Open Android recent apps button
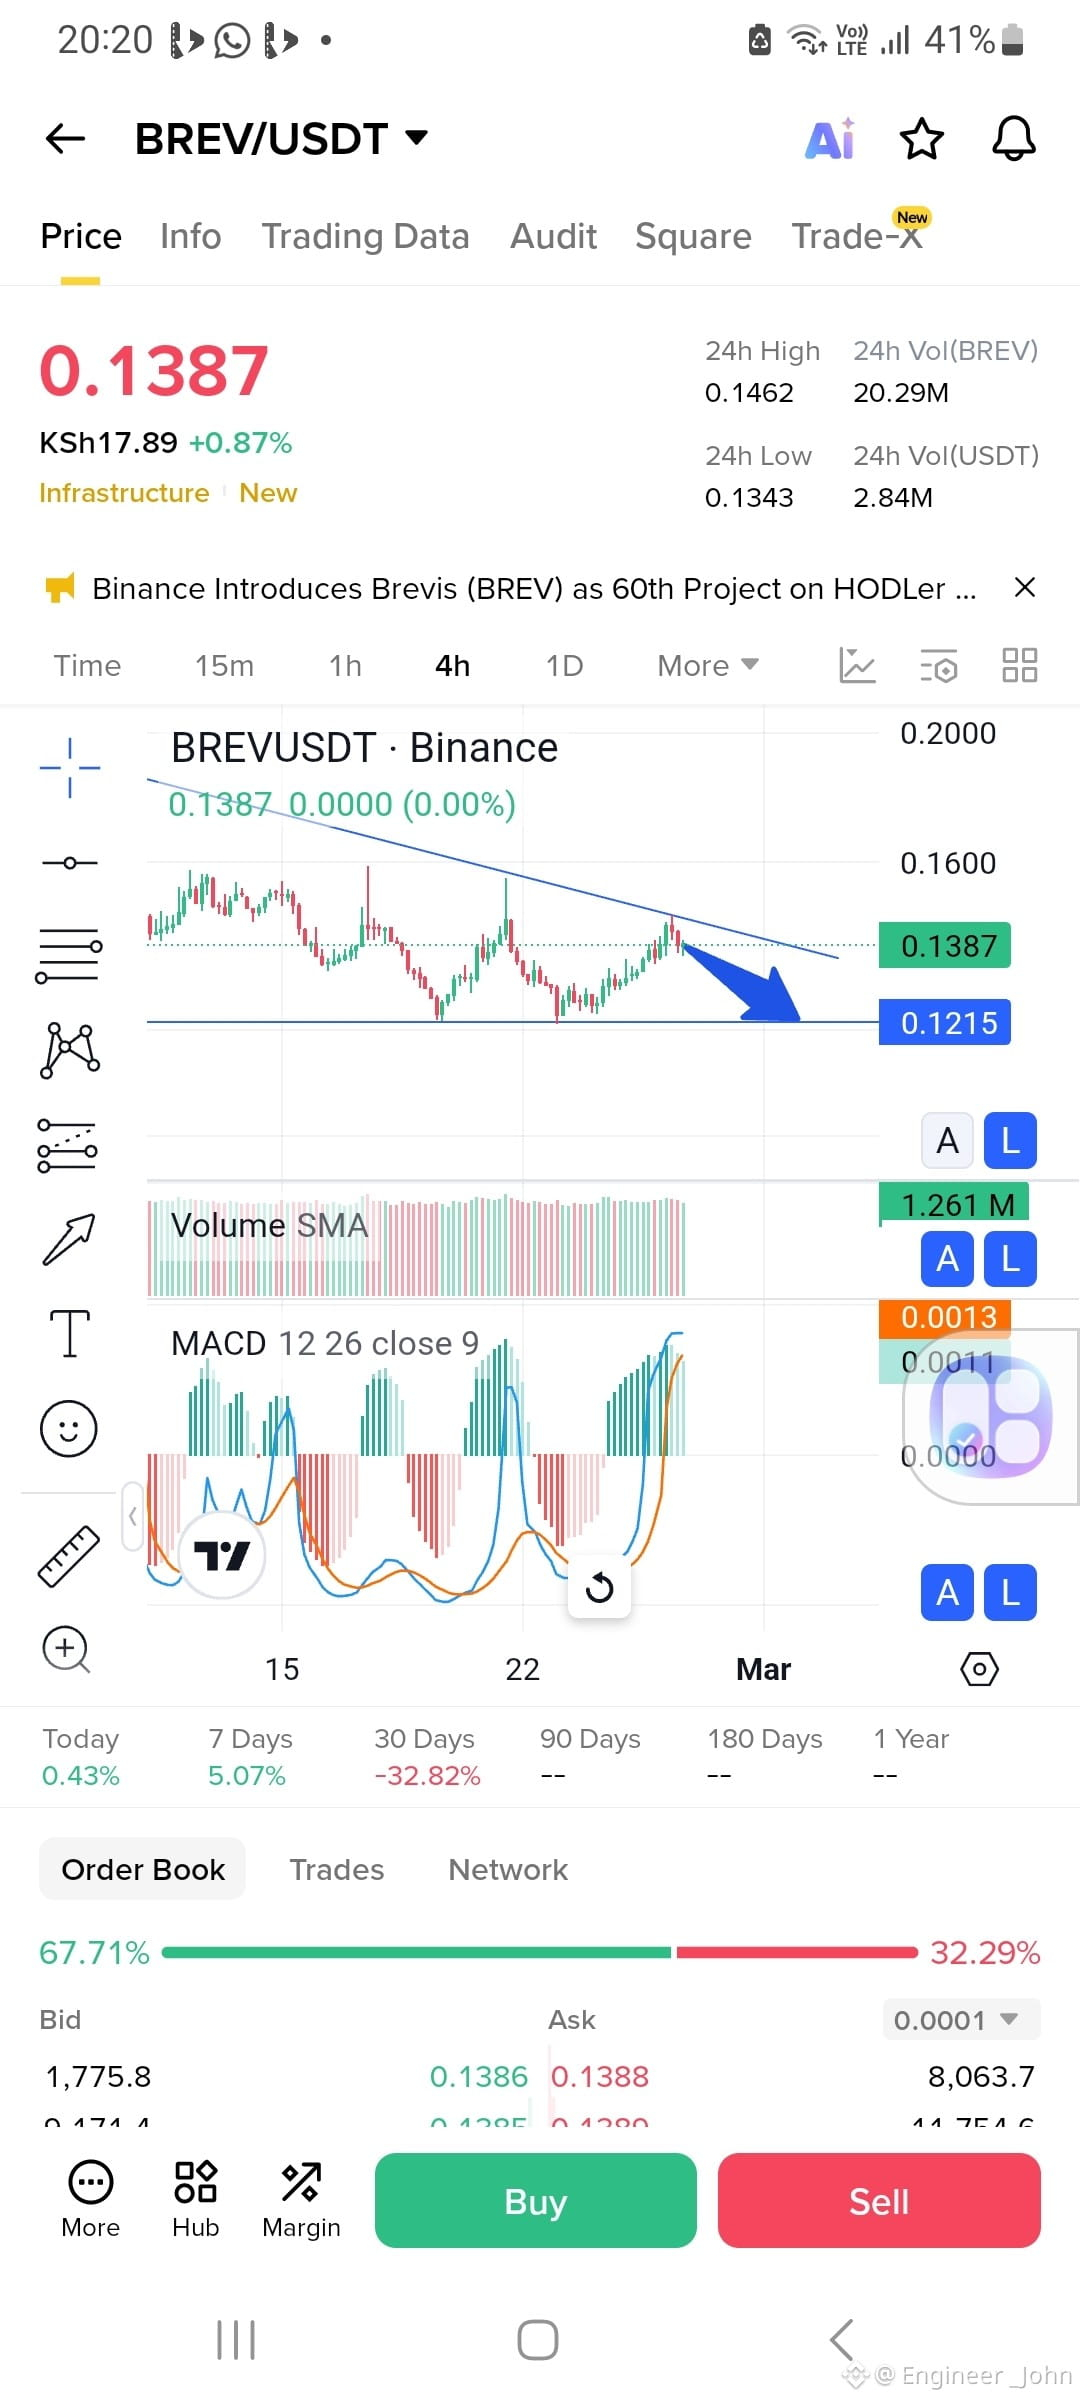Image resolution: width=1080 pixels, height=2400 pixels. pyautogui.click(x=236, y=2340)
